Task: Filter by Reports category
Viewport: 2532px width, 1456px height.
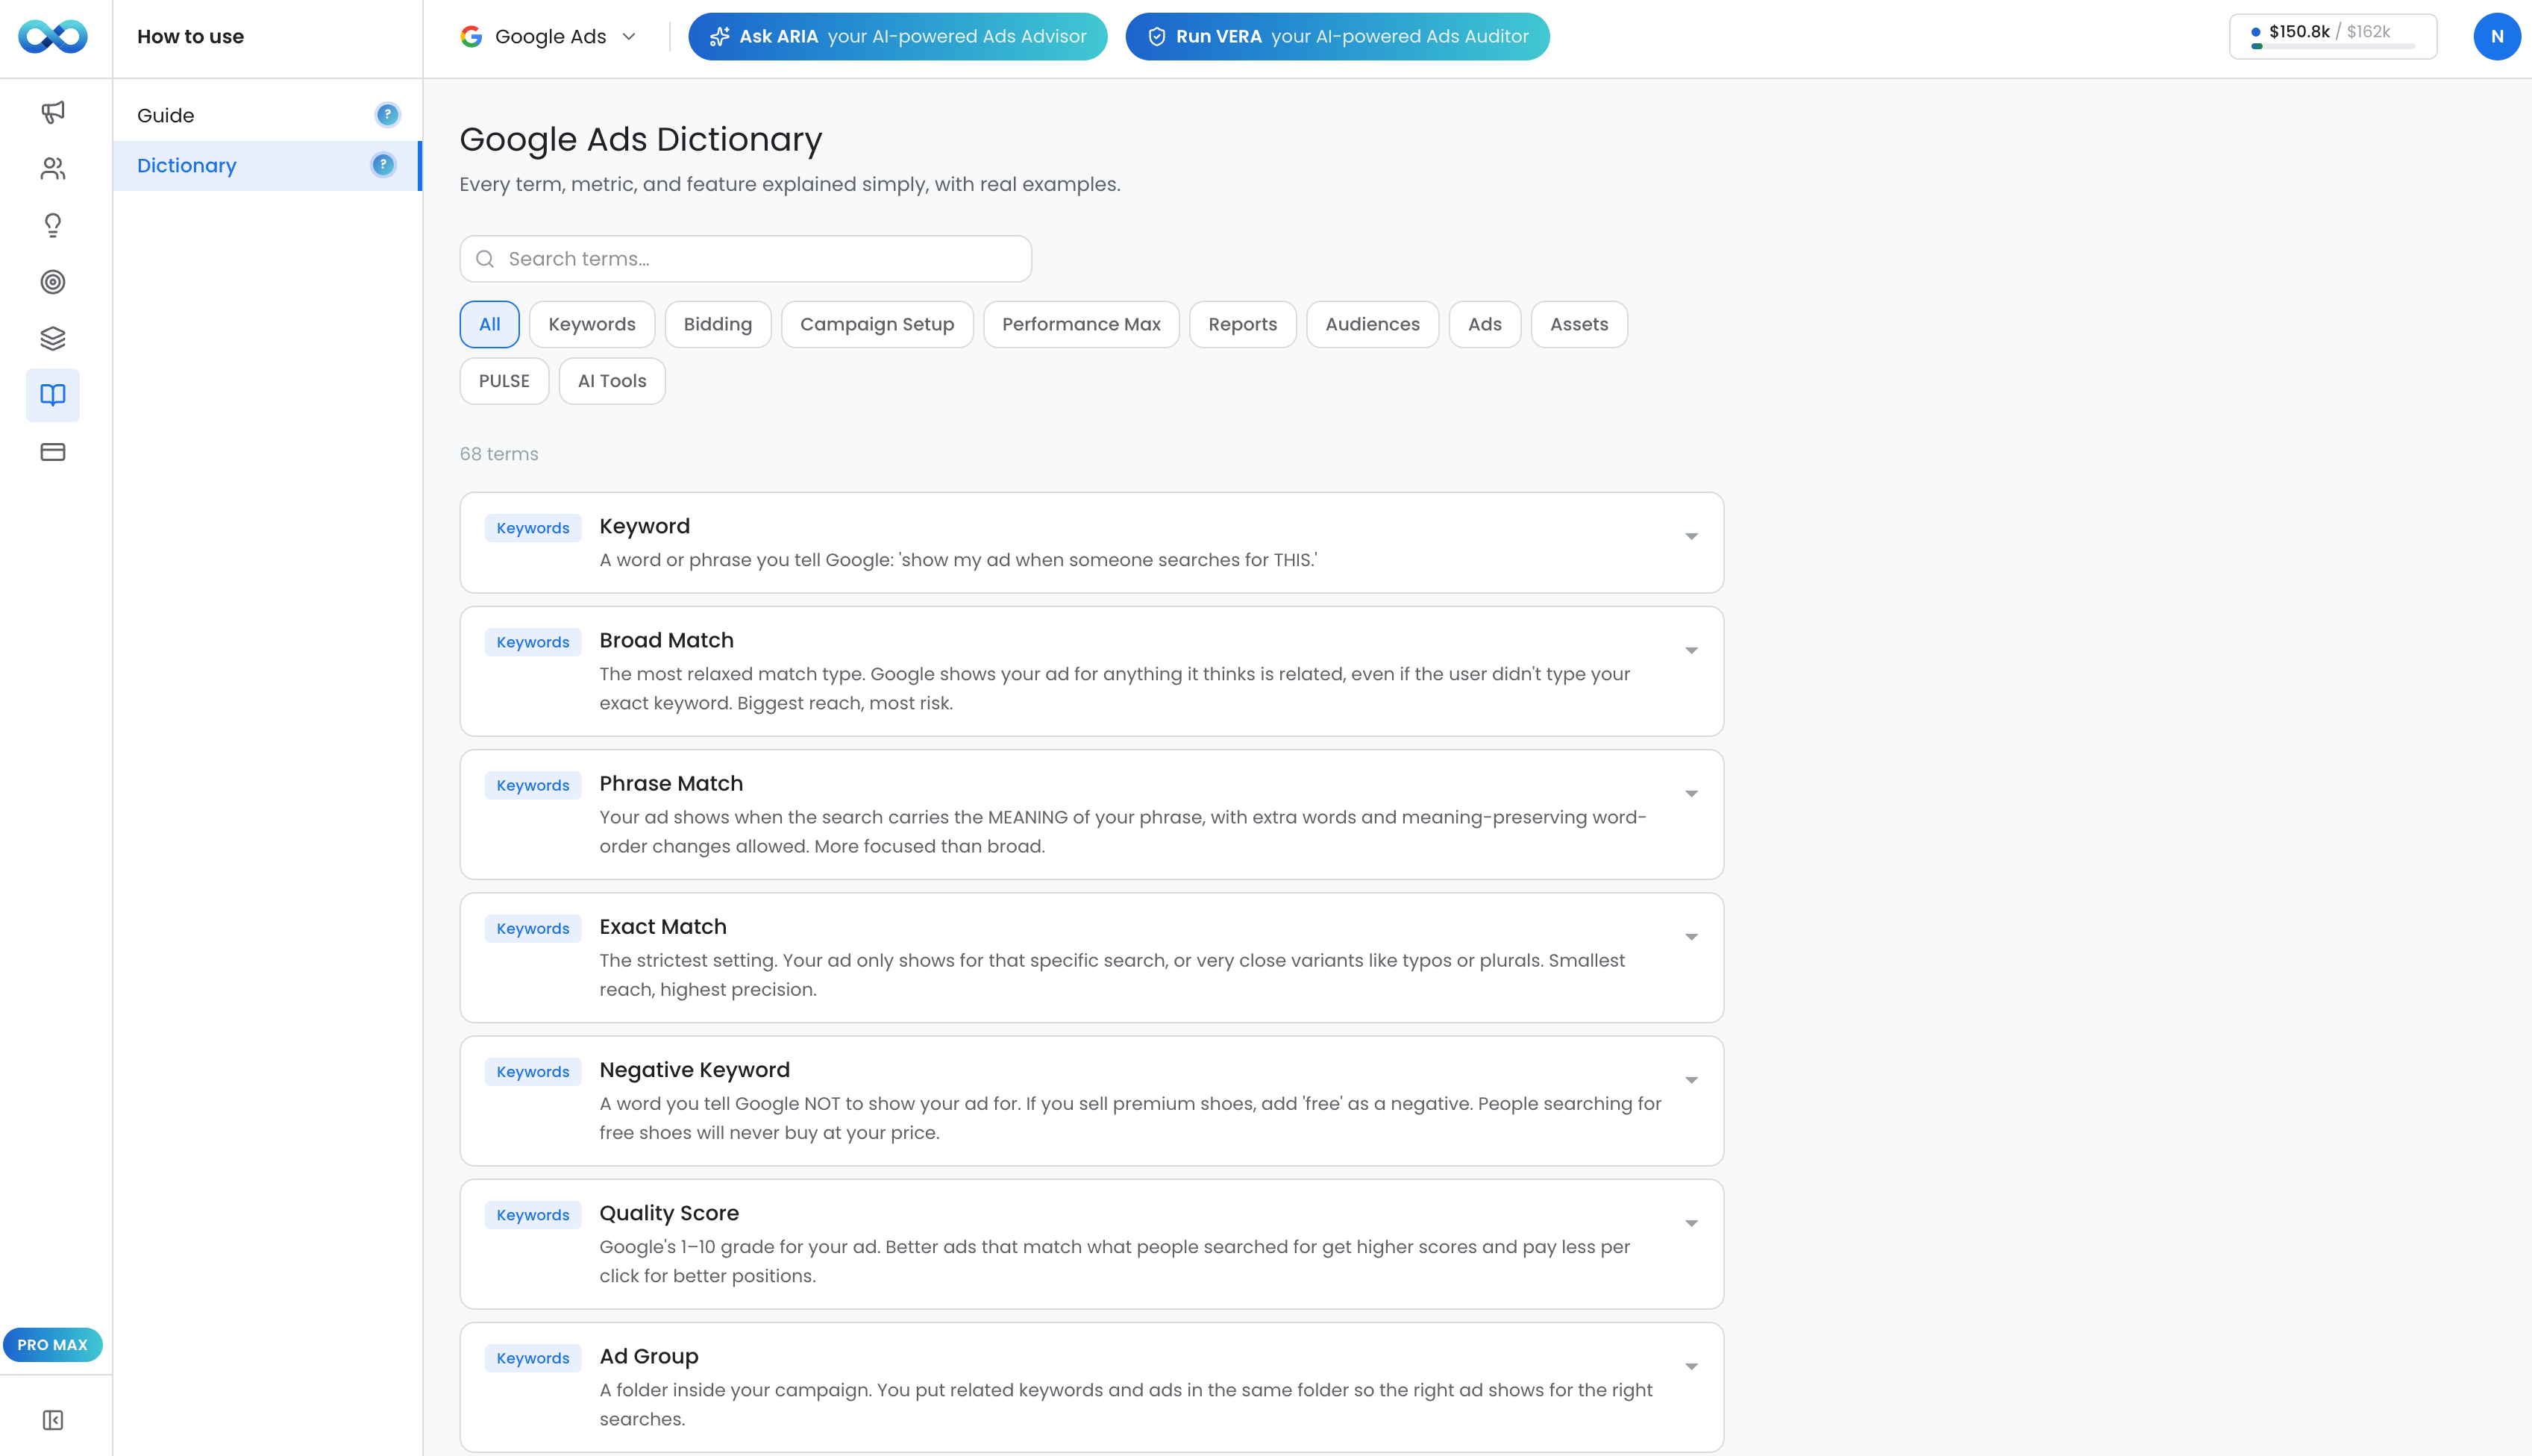Action: point(1242,324)
